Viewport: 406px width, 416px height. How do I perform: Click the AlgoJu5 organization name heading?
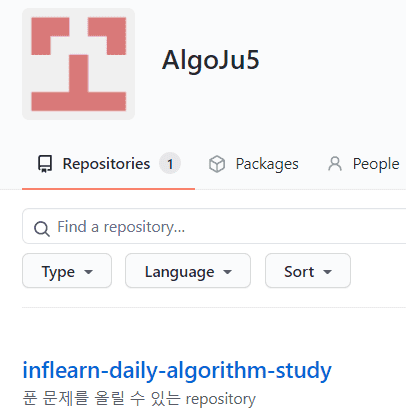click(211, 60)
